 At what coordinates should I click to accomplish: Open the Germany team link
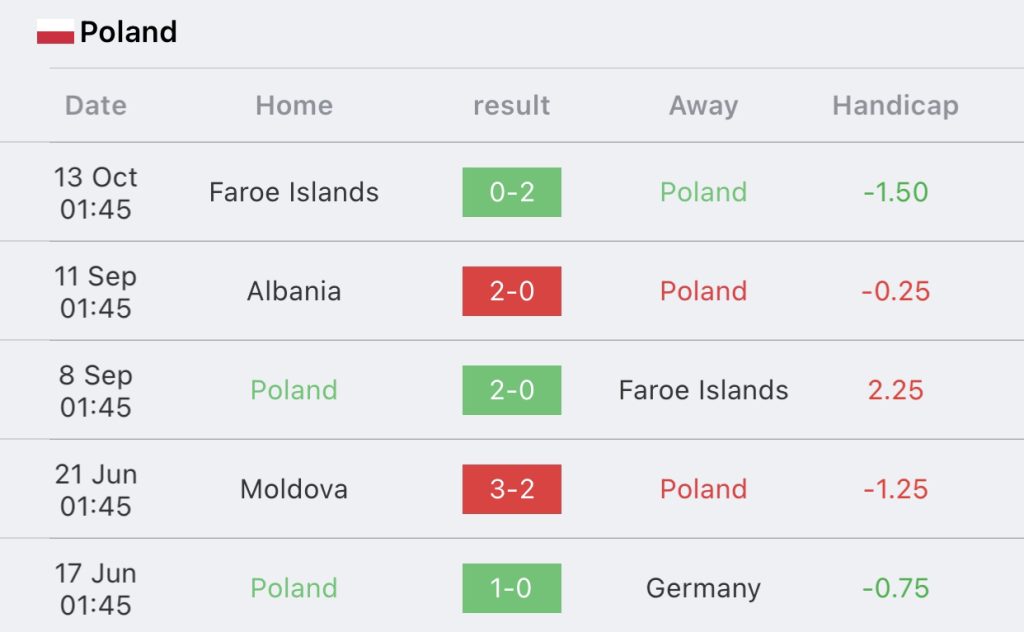(x=703, y=589)
